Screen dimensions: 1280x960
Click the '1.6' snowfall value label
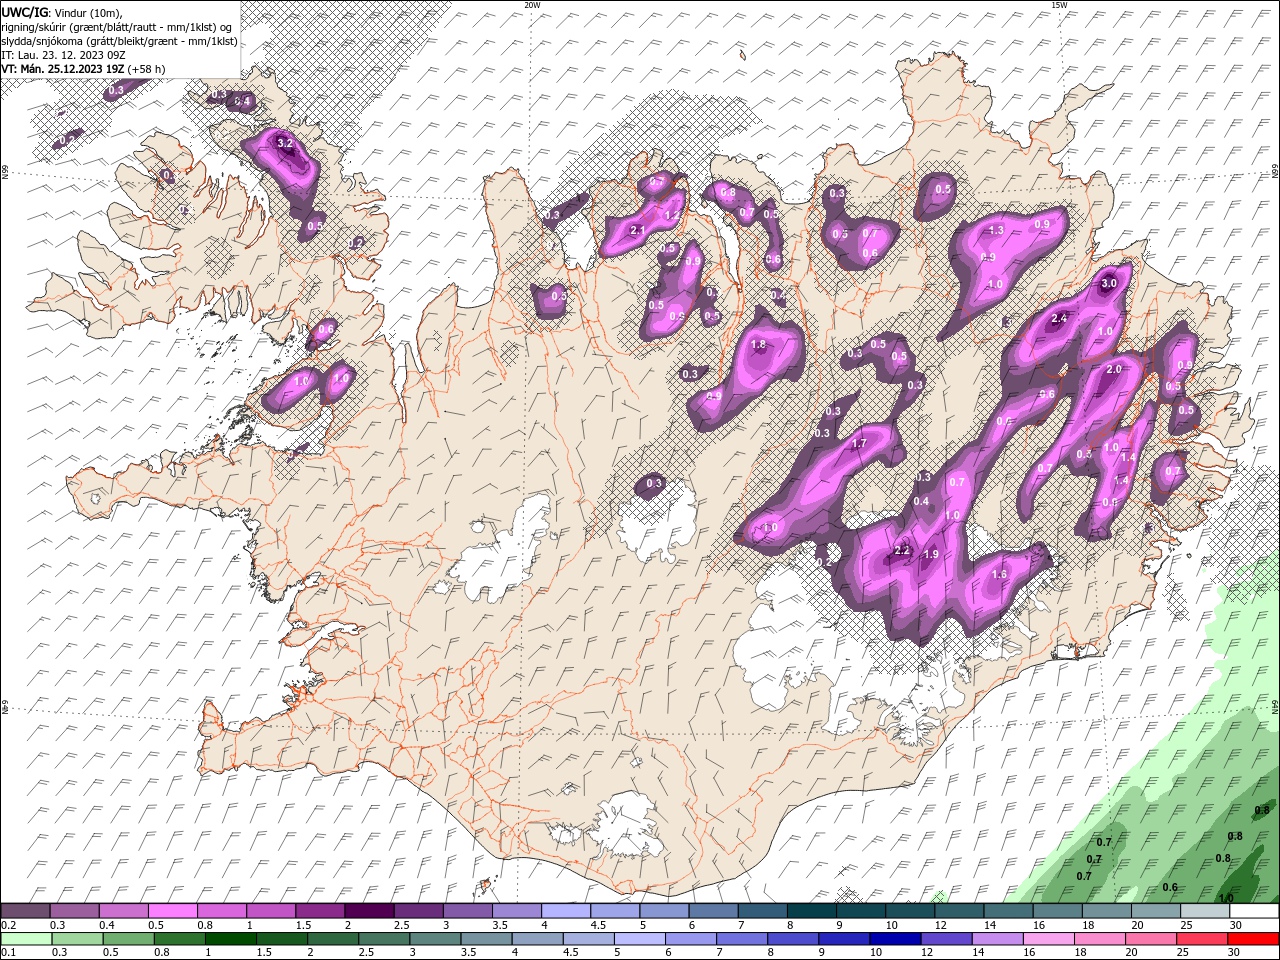[x=999, y=574]
